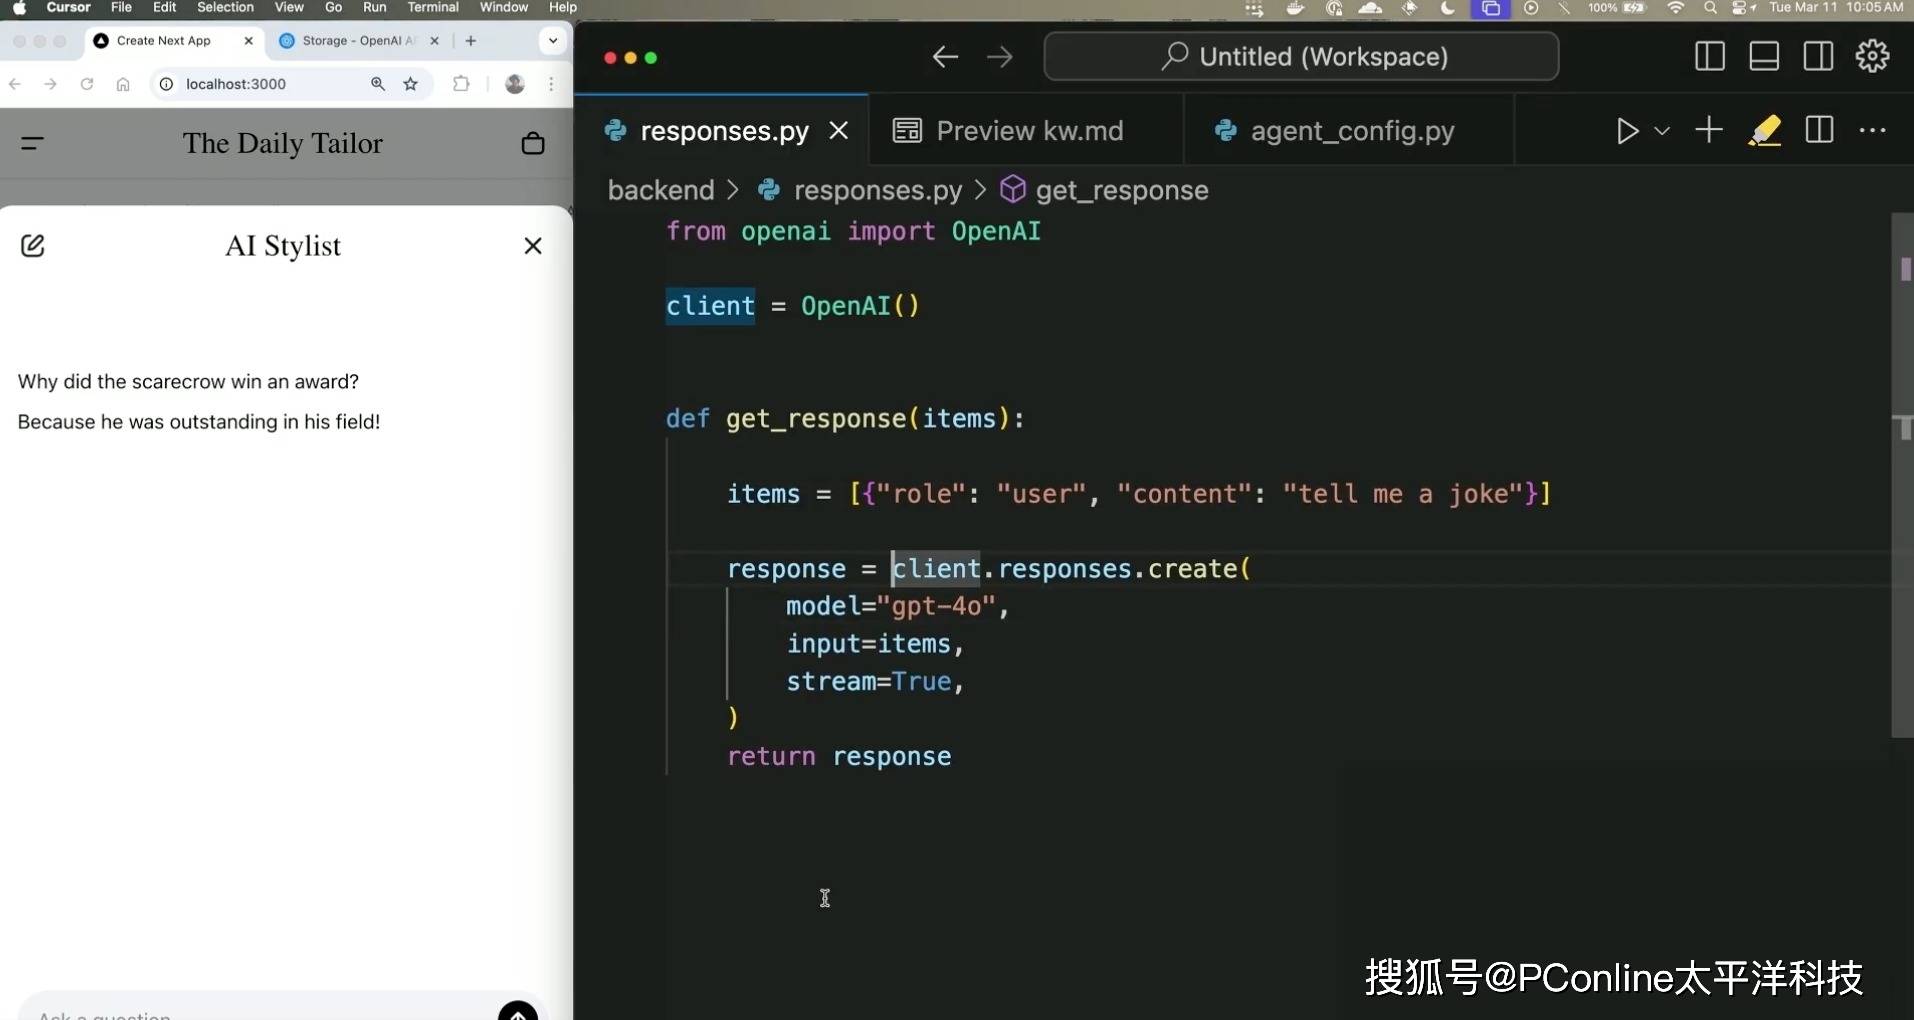Switch to the agent_config.py tab

coord(1351,131)
